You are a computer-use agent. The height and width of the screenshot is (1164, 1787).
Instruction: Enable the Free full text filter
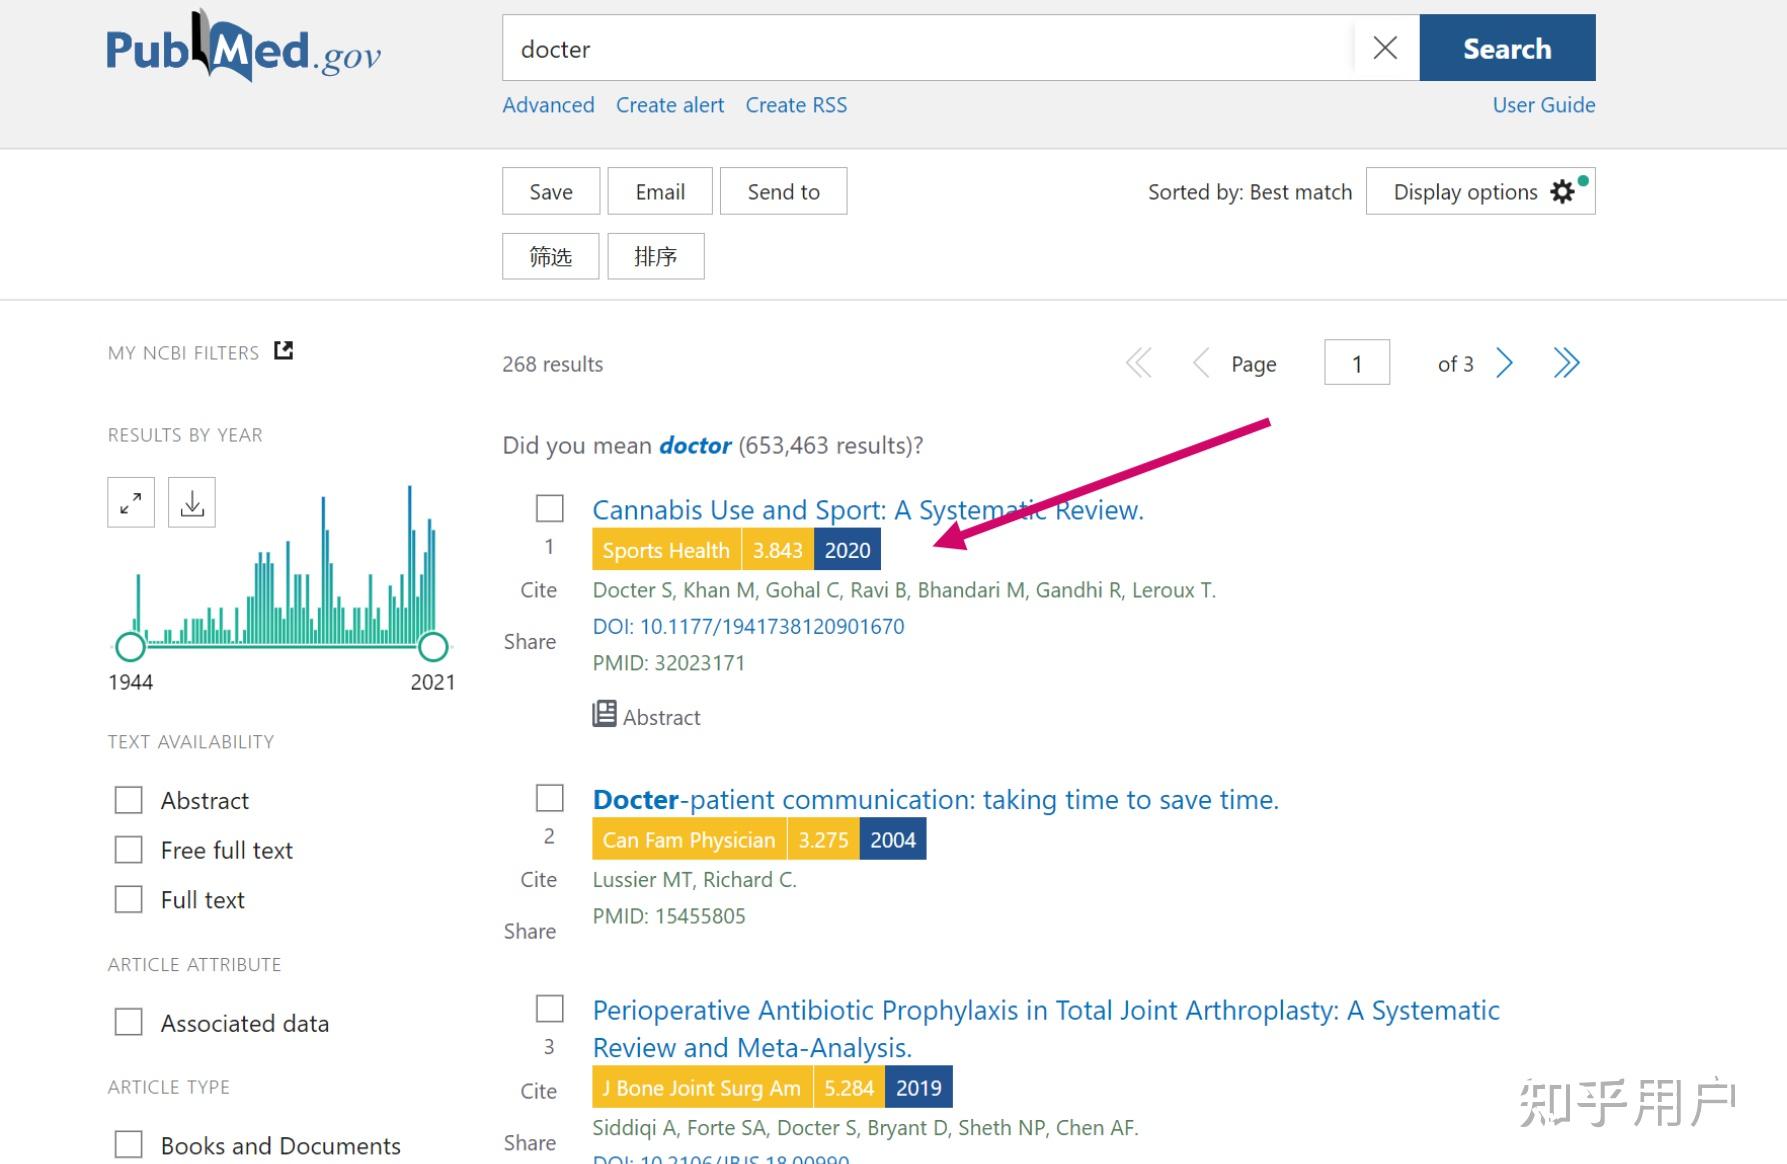[x=129, y=850]
